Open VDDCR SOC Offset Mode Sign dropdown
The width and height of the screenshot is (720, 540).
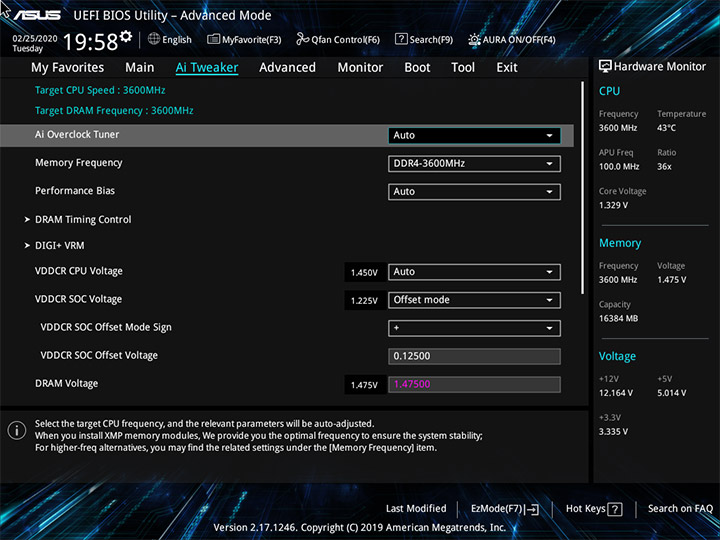(x=474, y=328)
